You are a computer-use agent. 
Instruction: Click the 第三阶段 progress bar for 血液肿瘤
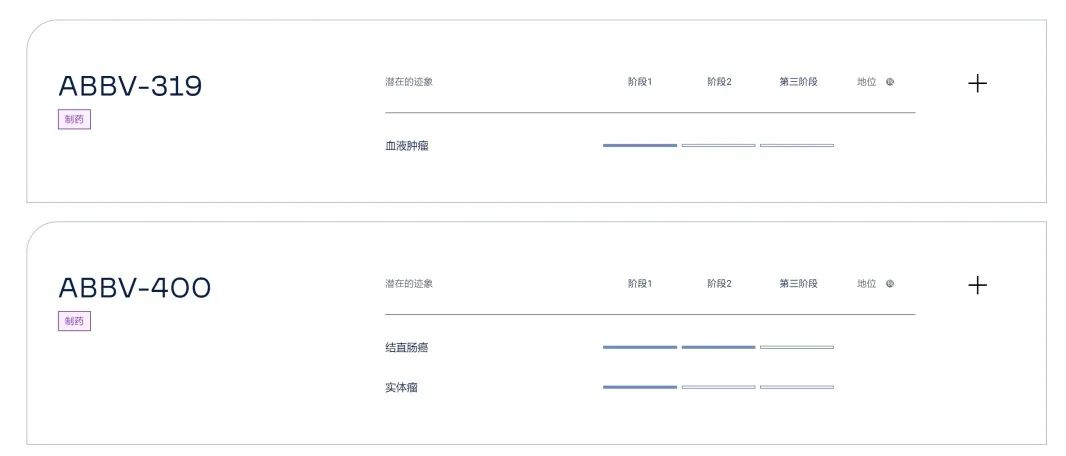(x=797, y=146)
